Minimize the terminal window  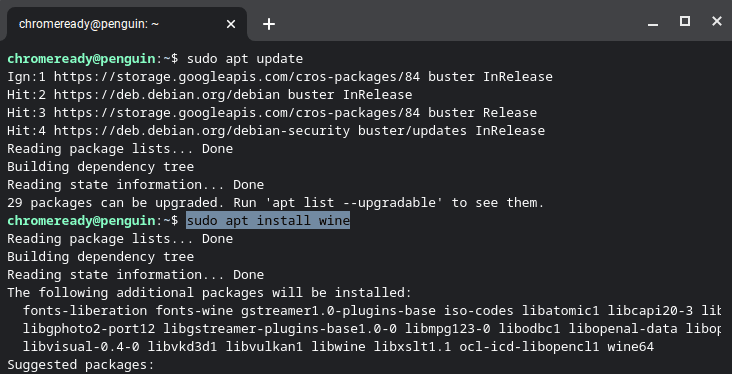coord(653,22)
